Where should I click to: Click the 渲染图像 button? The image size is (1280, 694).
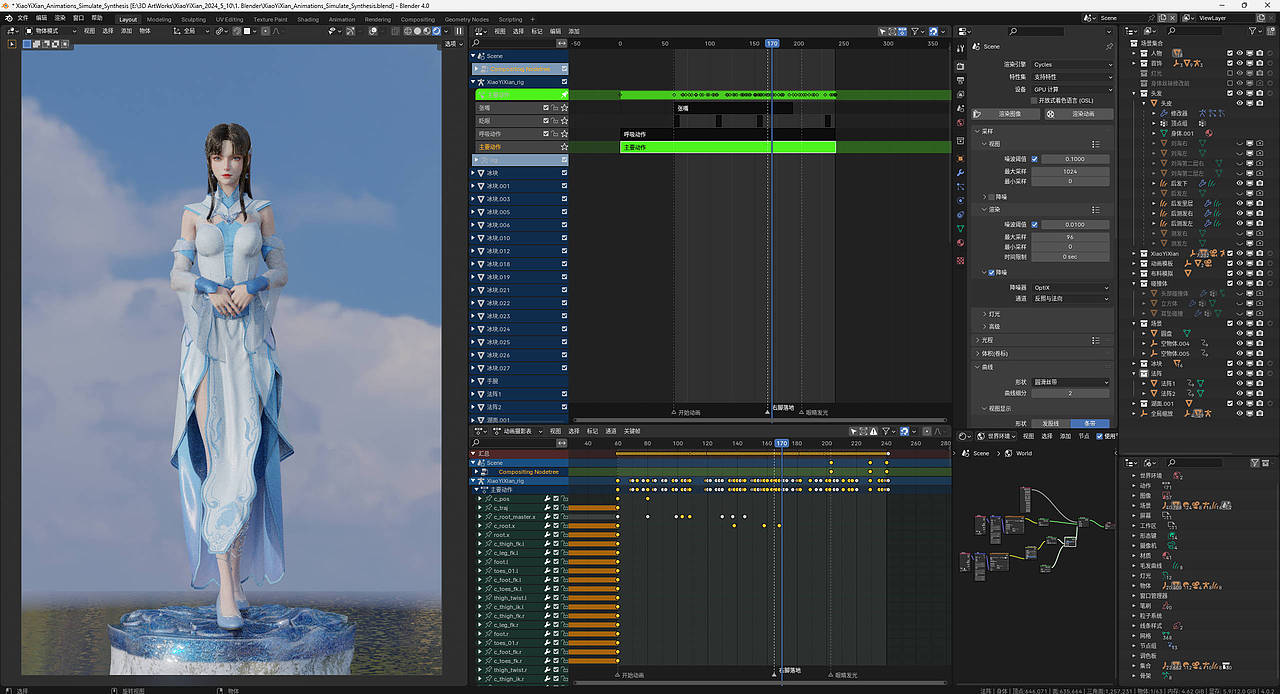click(x=1004, y=114)
